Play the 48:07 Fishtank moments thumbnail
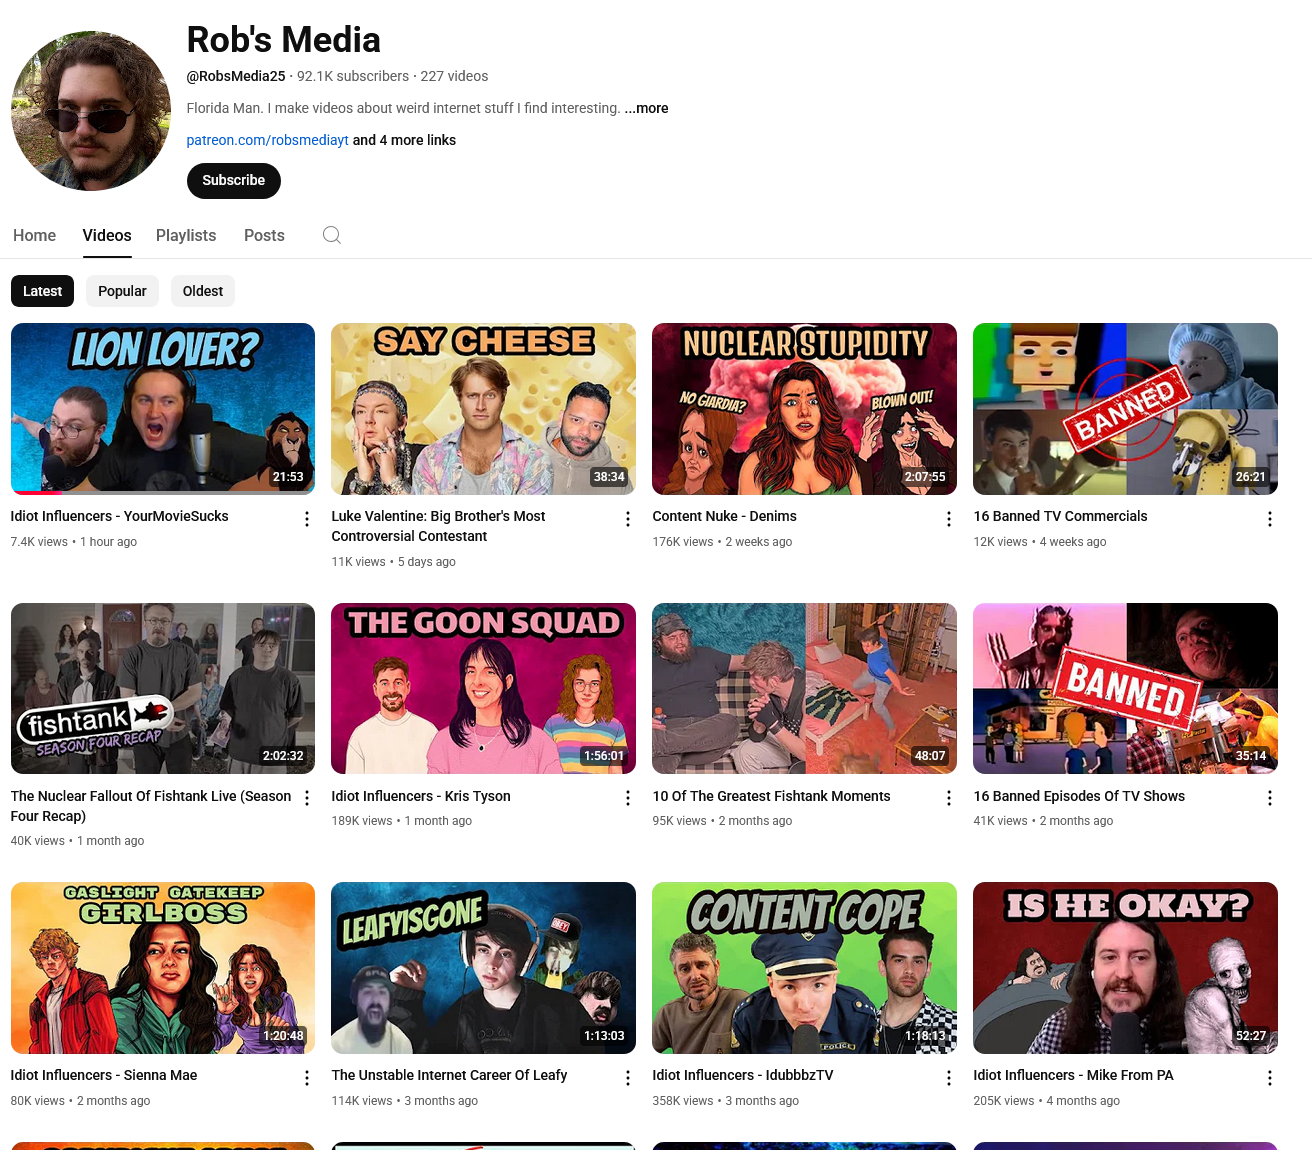 (805, 688)
